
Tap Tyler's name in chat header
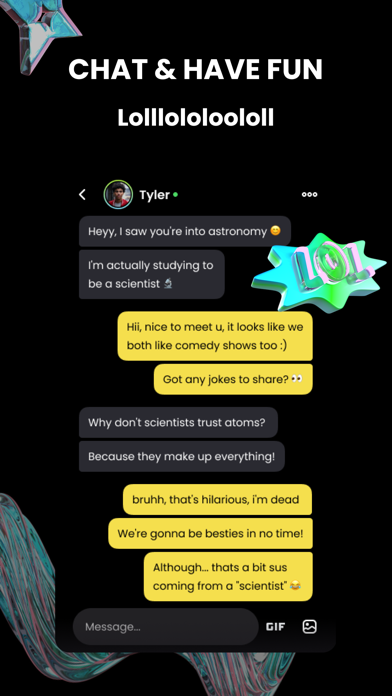[154, 195]
